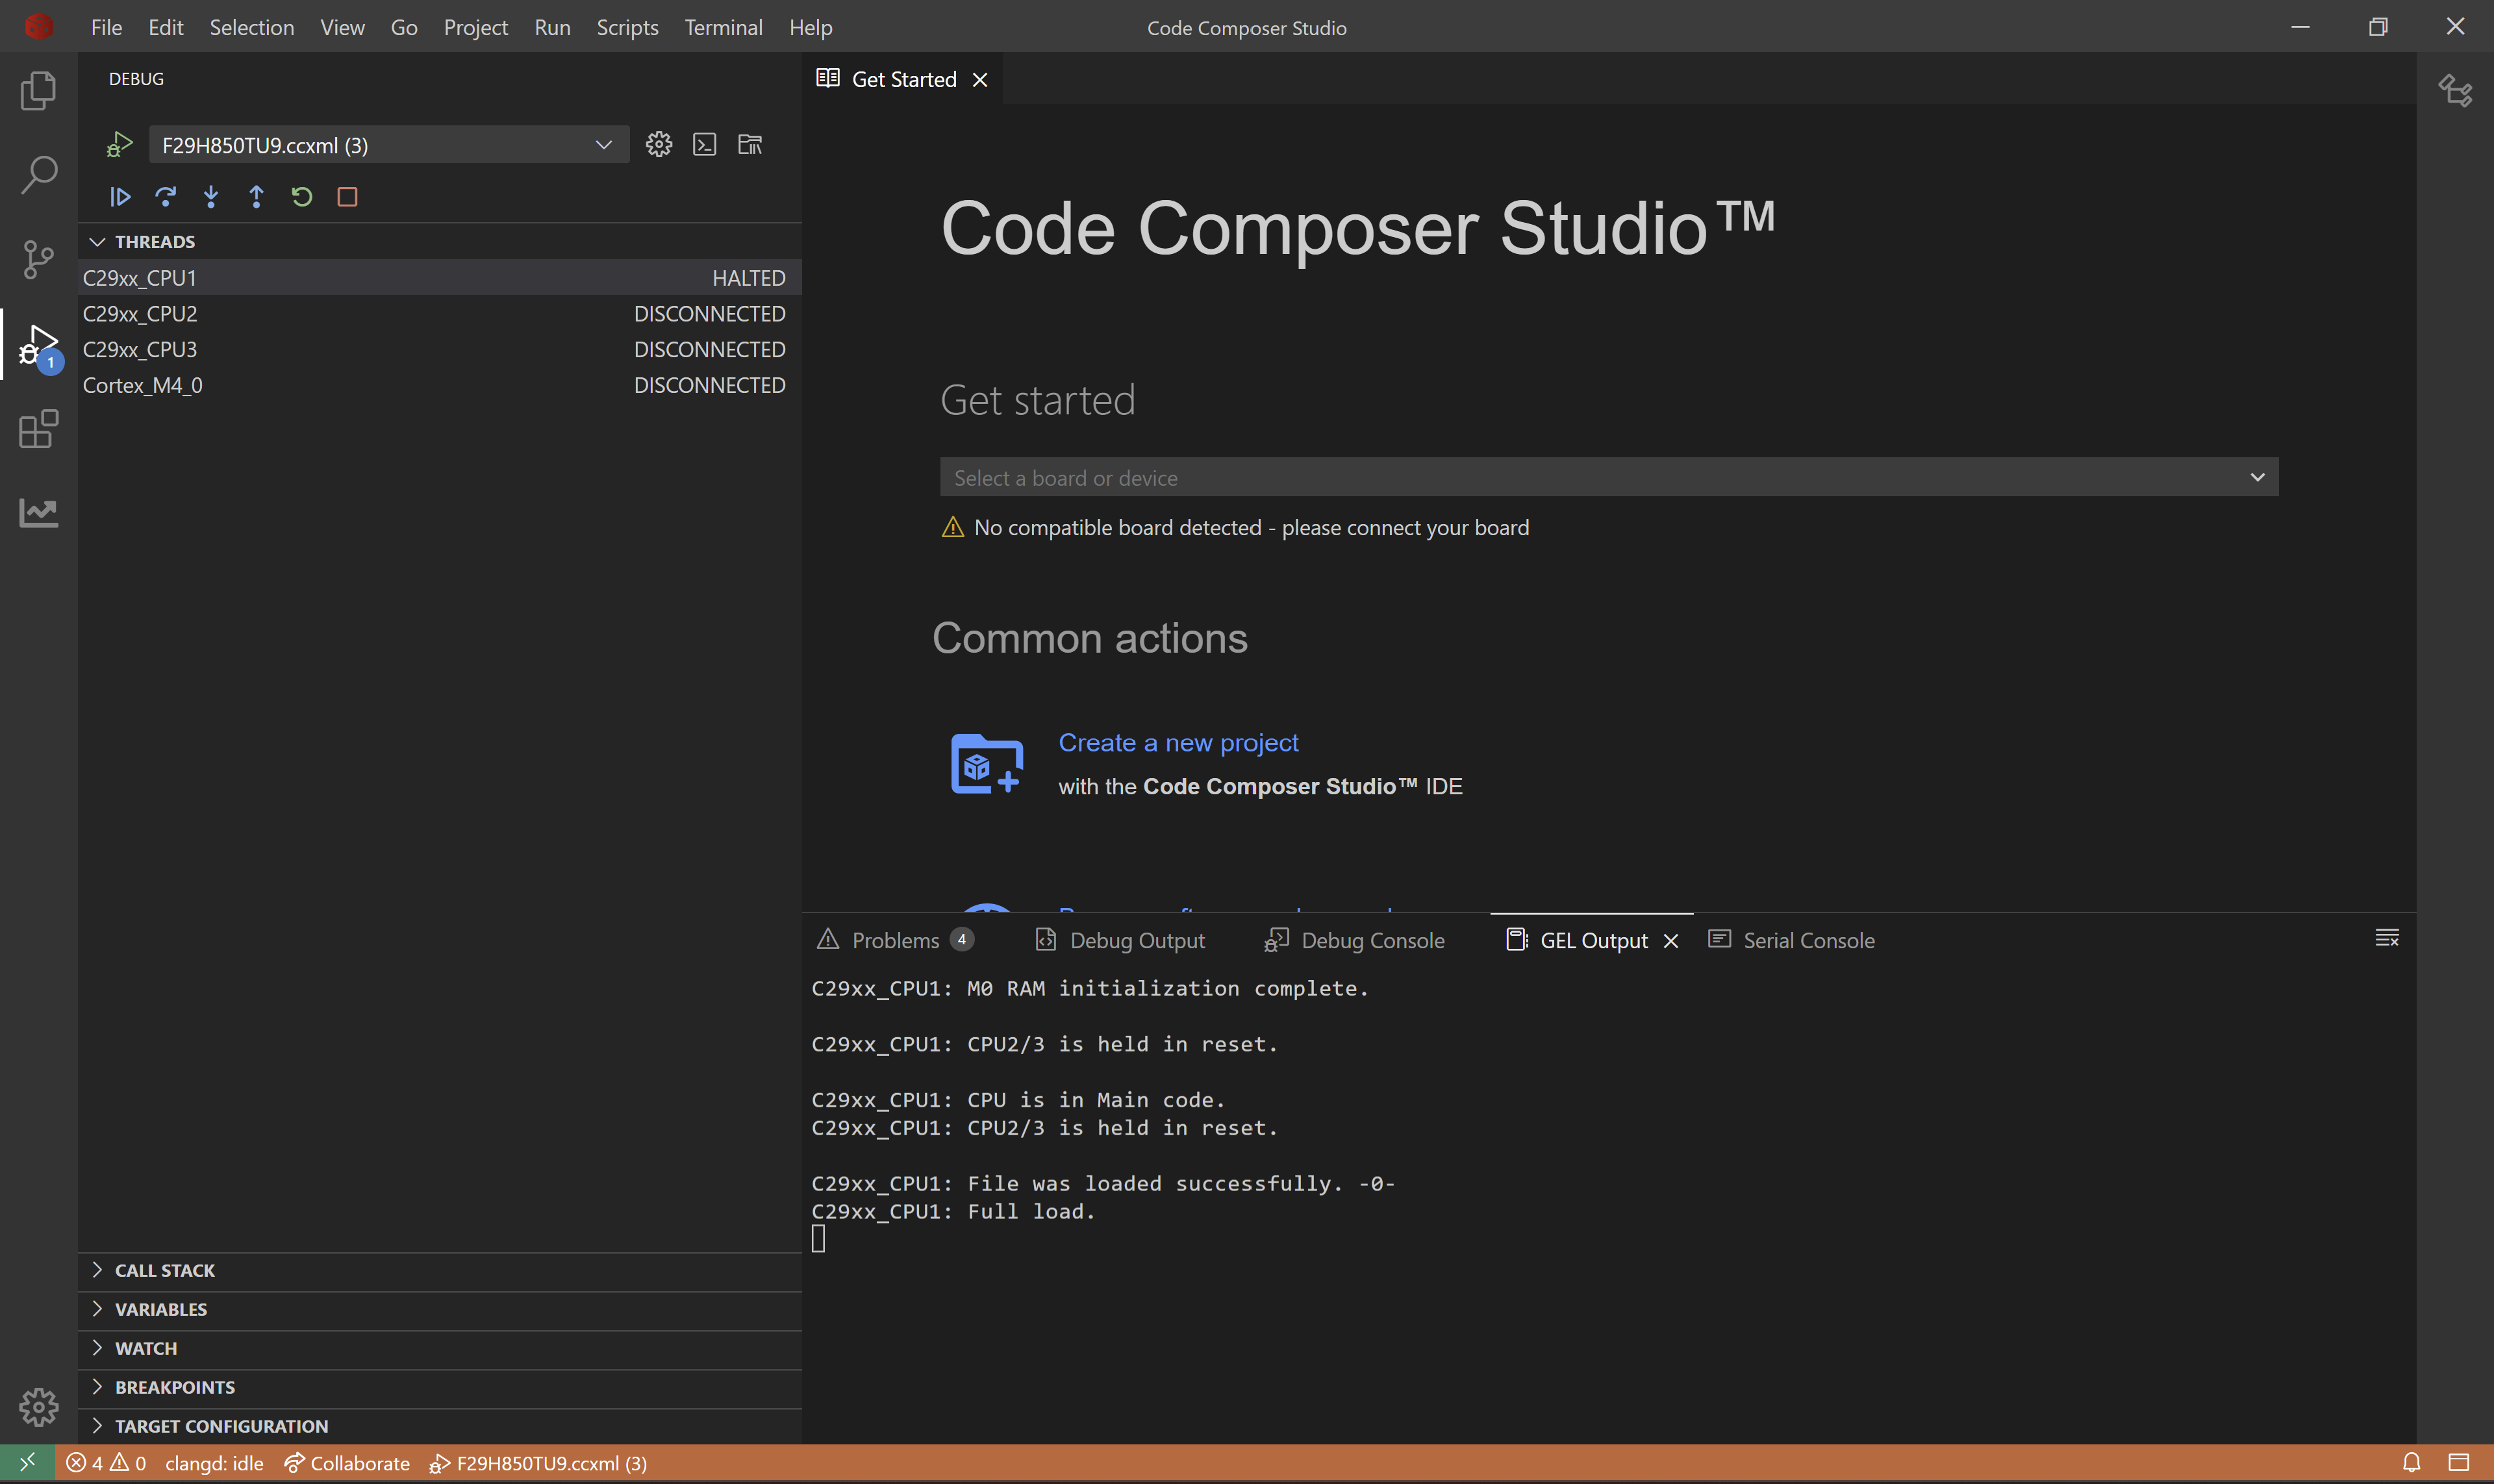Step out of the current function
This screenshot has height=1484, width=2494.
[256, 196]
